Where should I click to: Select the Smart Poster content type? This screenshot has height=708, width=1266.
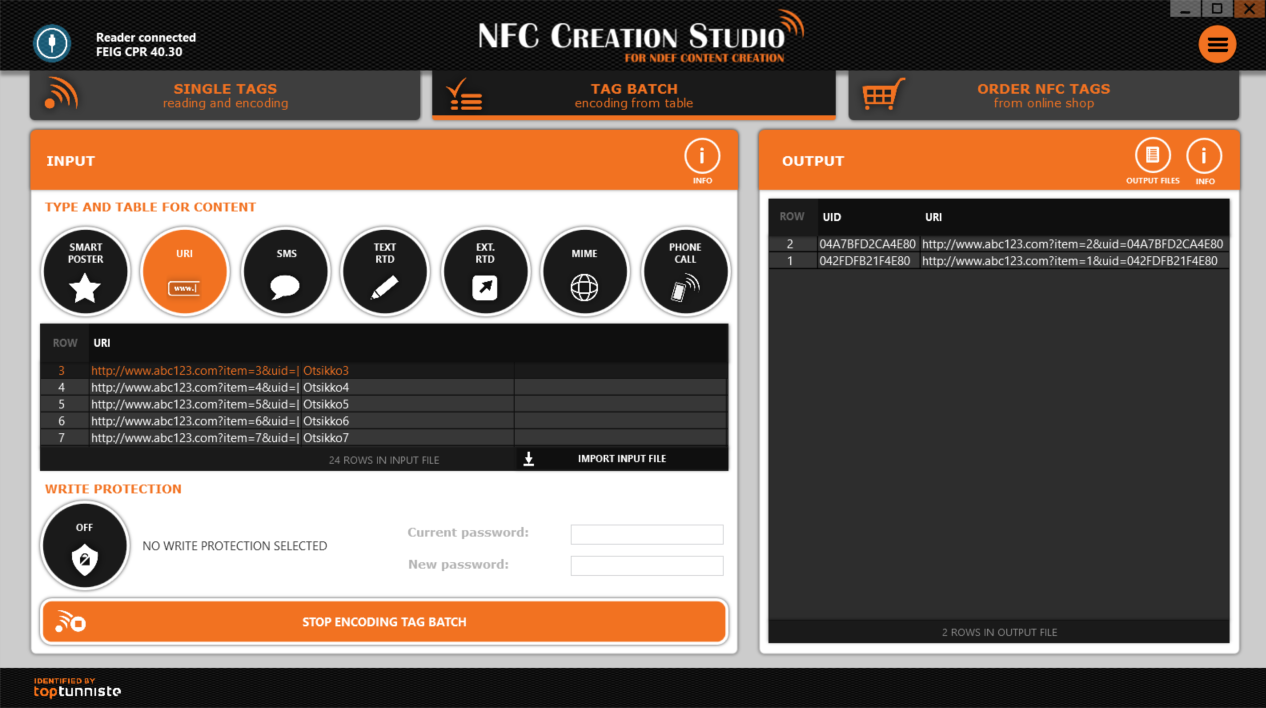pos(85,271)
